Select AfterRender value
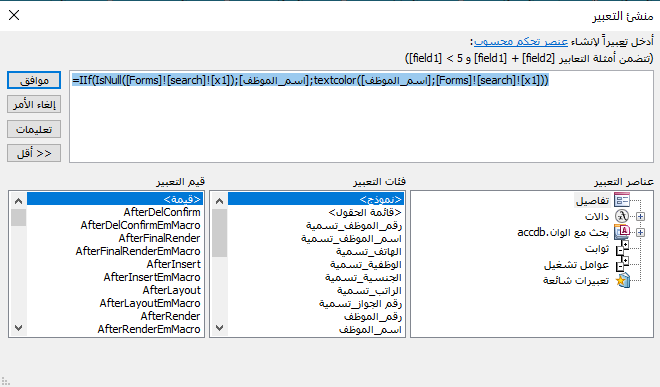The height and width of the screenshot is (387, 660). (x=115, y=317)
